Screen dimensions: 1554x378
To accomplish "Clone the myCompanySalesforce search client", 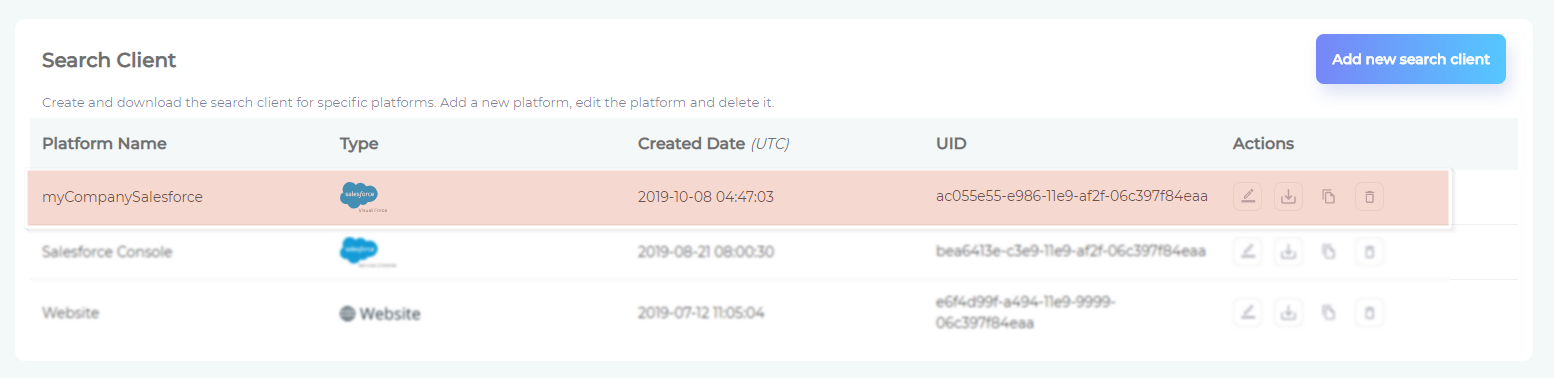I will (x=1328, y=197).
